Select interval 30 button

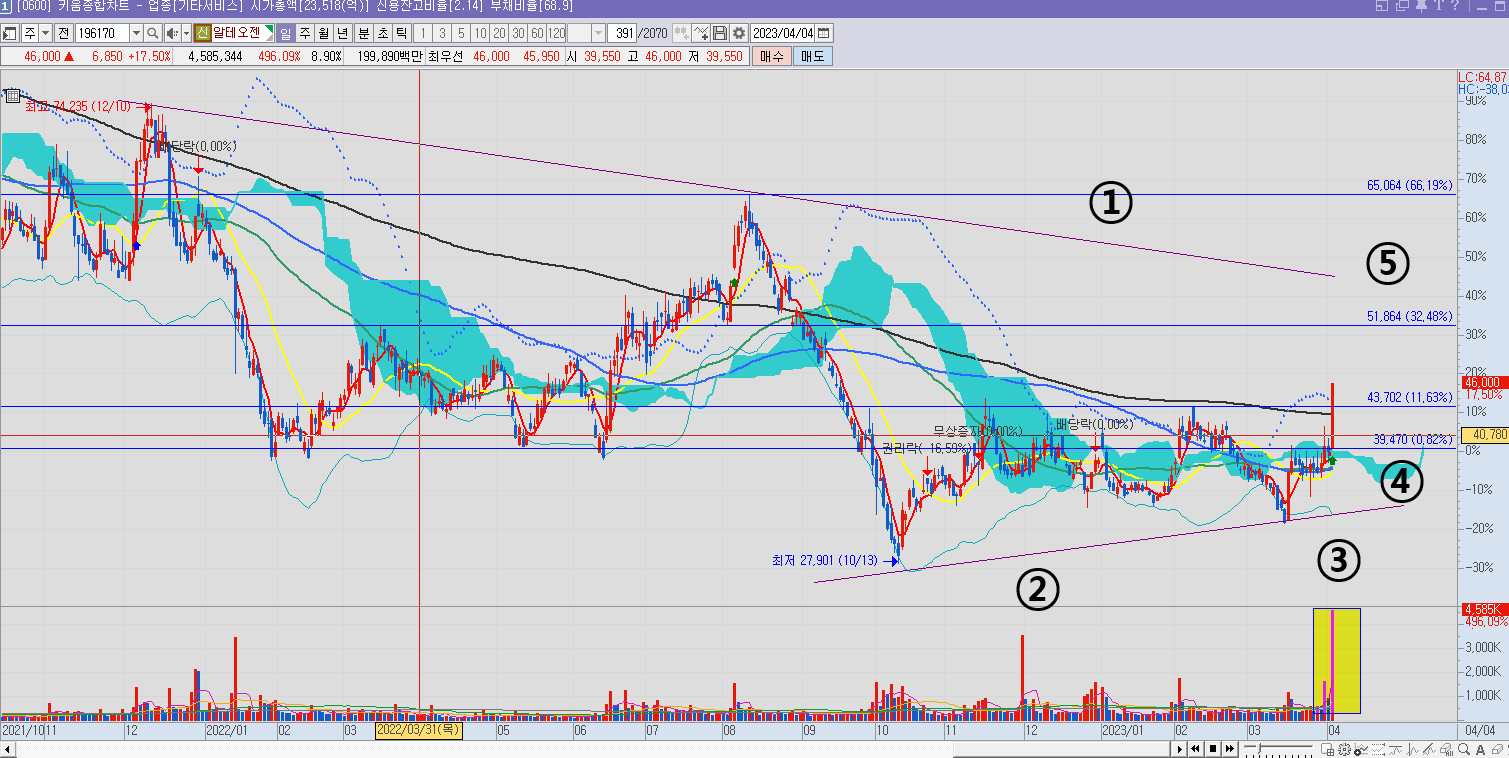(x=518, y=32)
